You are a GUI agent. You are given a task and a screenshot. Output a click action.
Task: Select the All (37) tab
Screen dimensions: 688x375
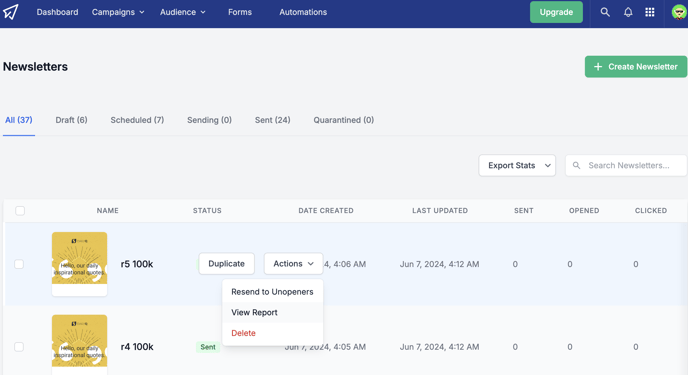tap(18, 120)
